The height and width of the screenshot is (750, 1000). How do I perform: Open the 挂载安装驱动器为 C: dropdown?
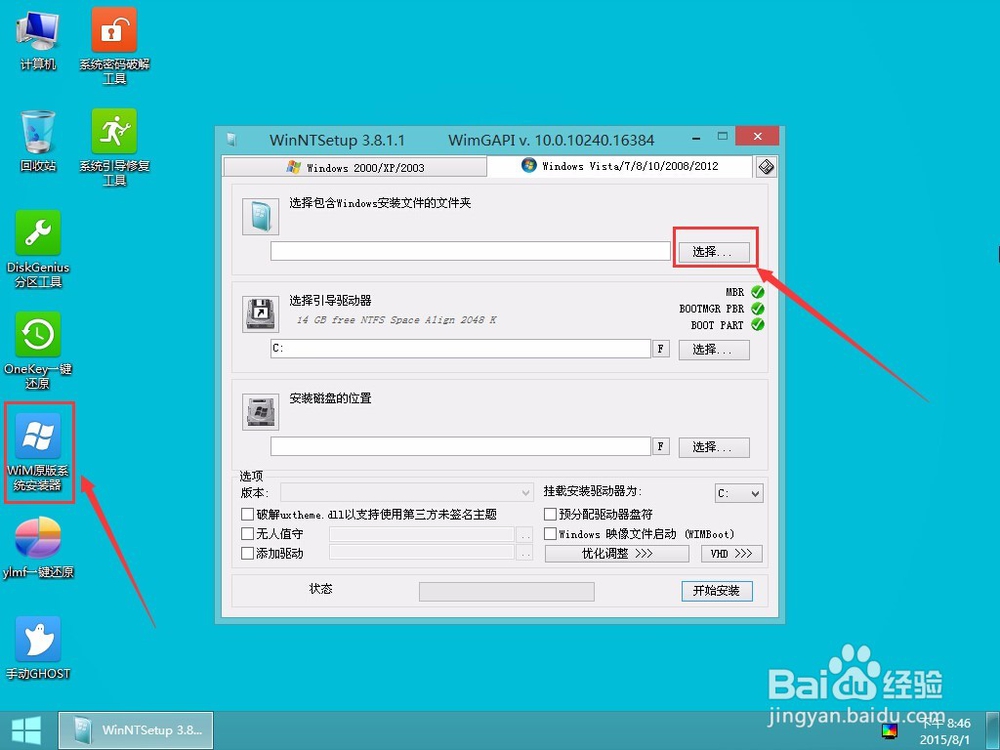click(x=739, y=493)
